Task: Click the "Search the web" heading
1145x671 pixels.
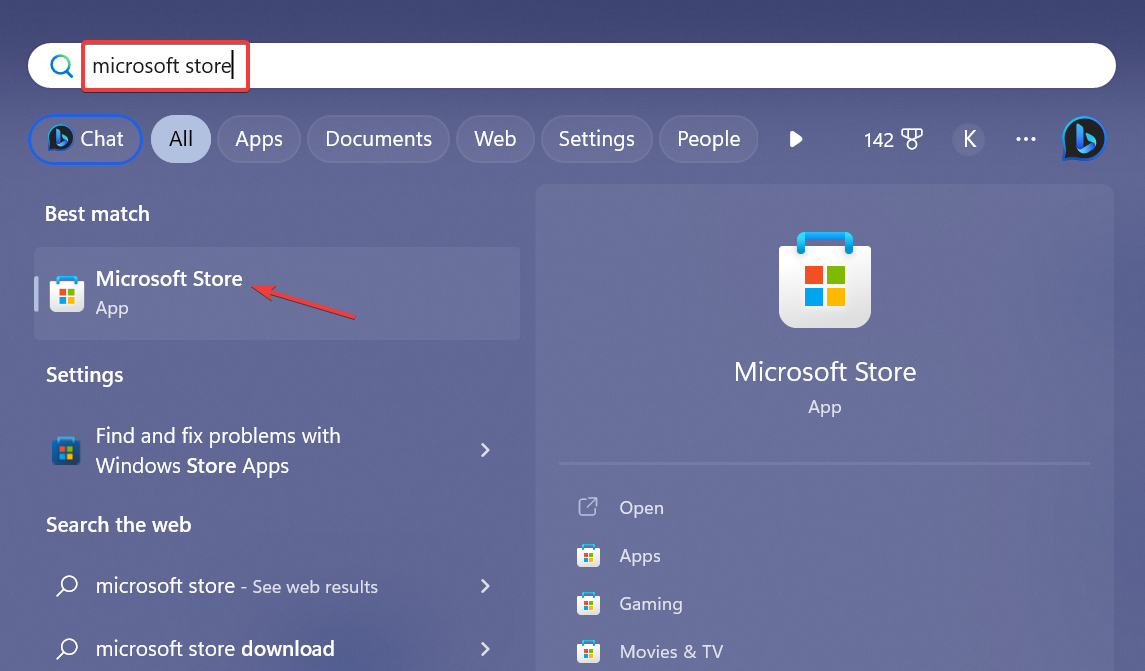Action: click(x=118, y=525)
